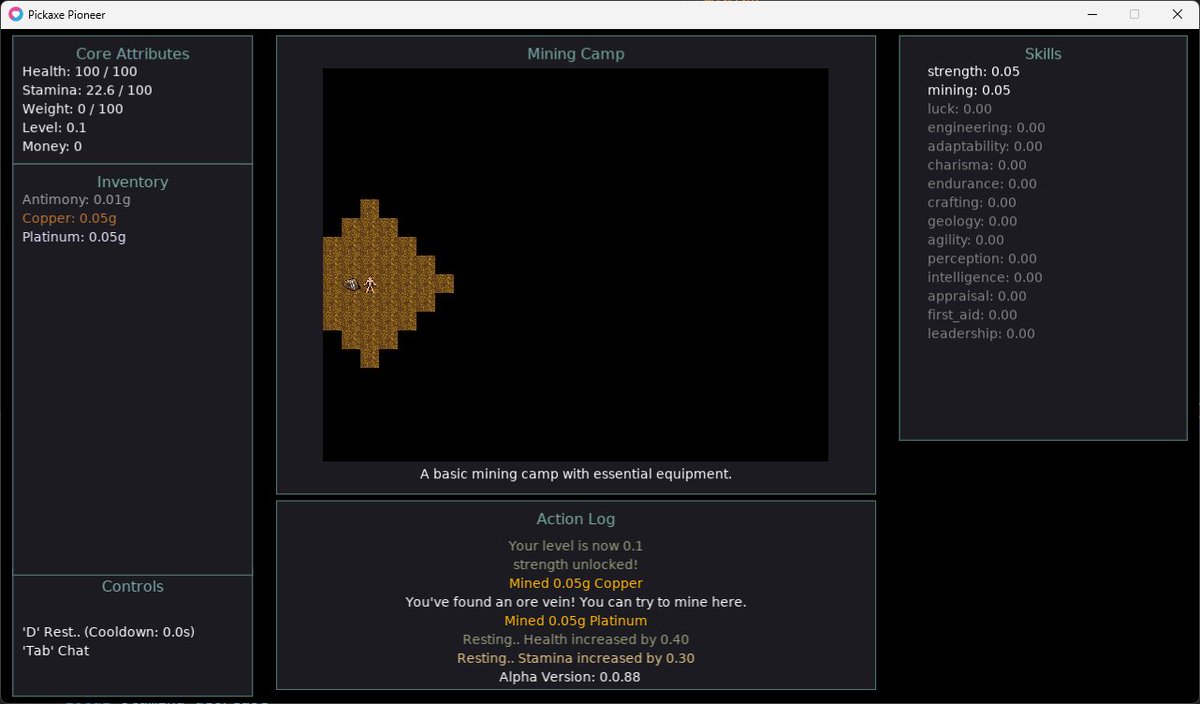
Task: Click the 'D' Rest control entry
Action: click(108, 632)
